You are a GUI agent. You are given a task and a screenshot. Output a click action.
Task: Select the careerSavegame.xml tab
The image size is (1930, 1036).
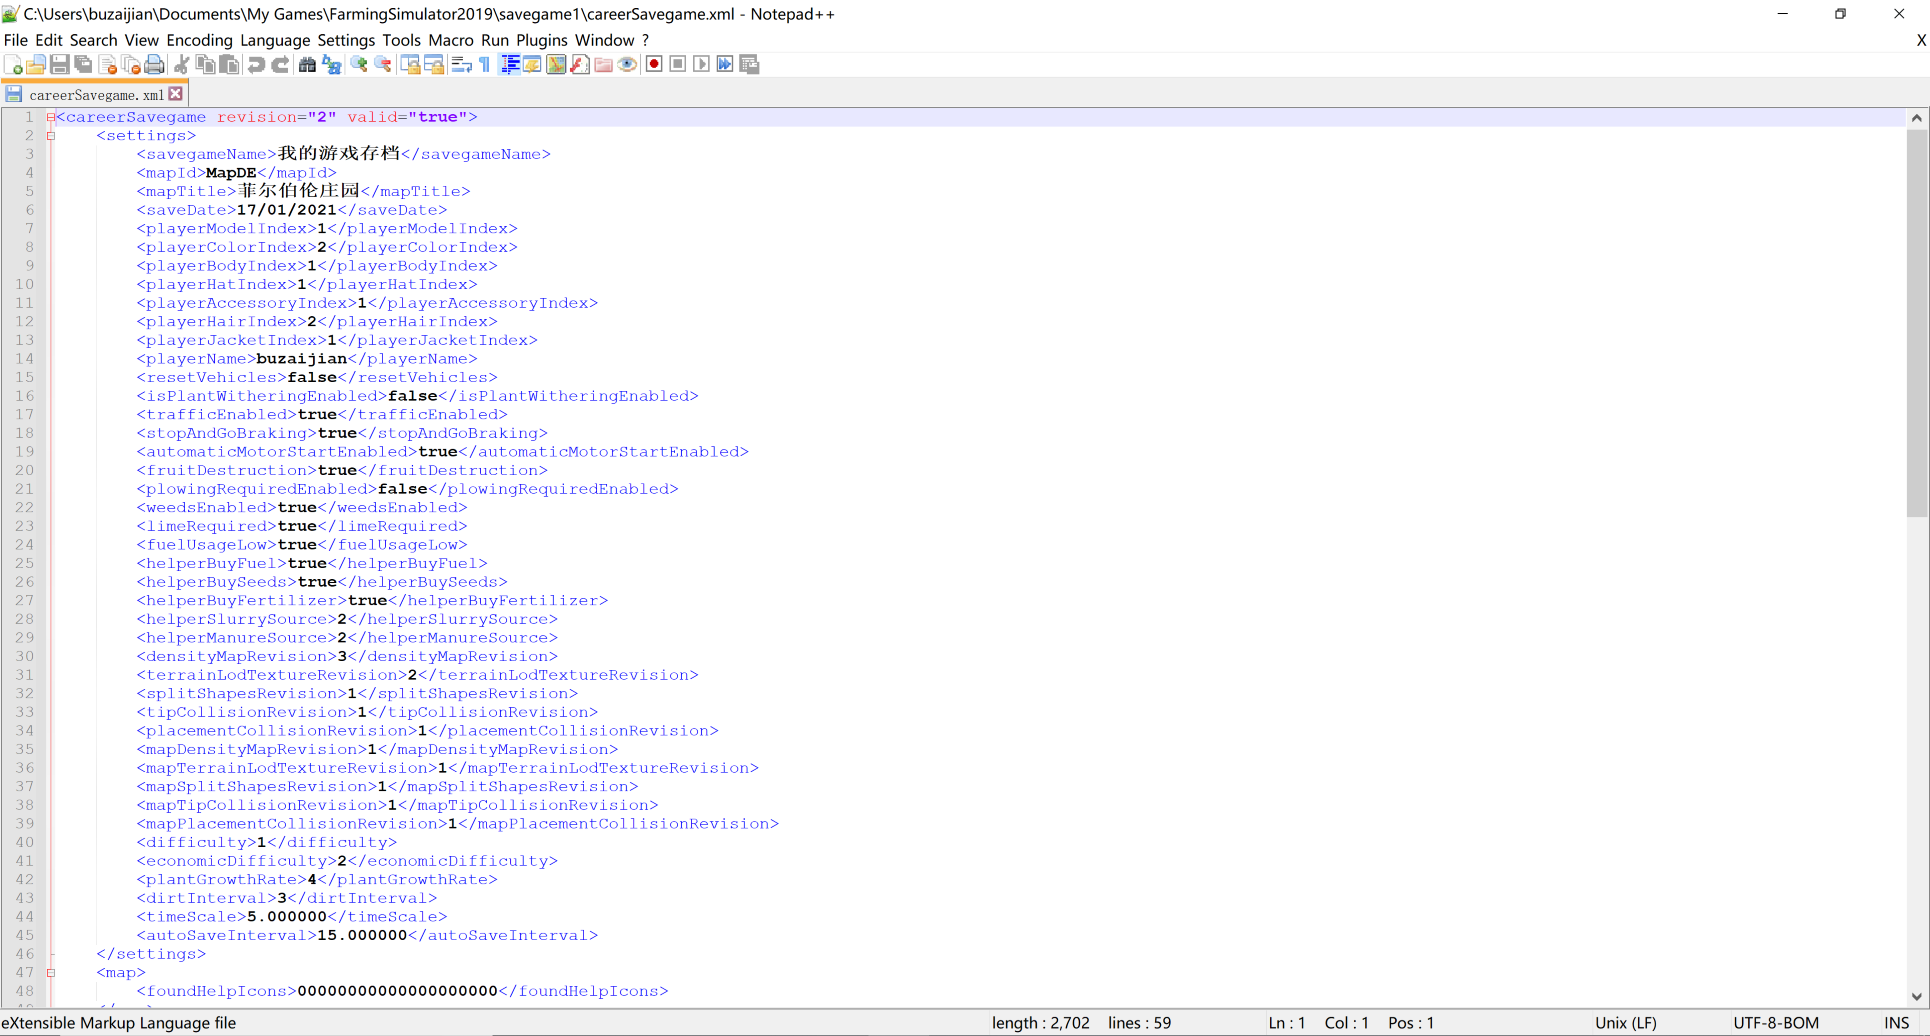click(x=95, y=95)
